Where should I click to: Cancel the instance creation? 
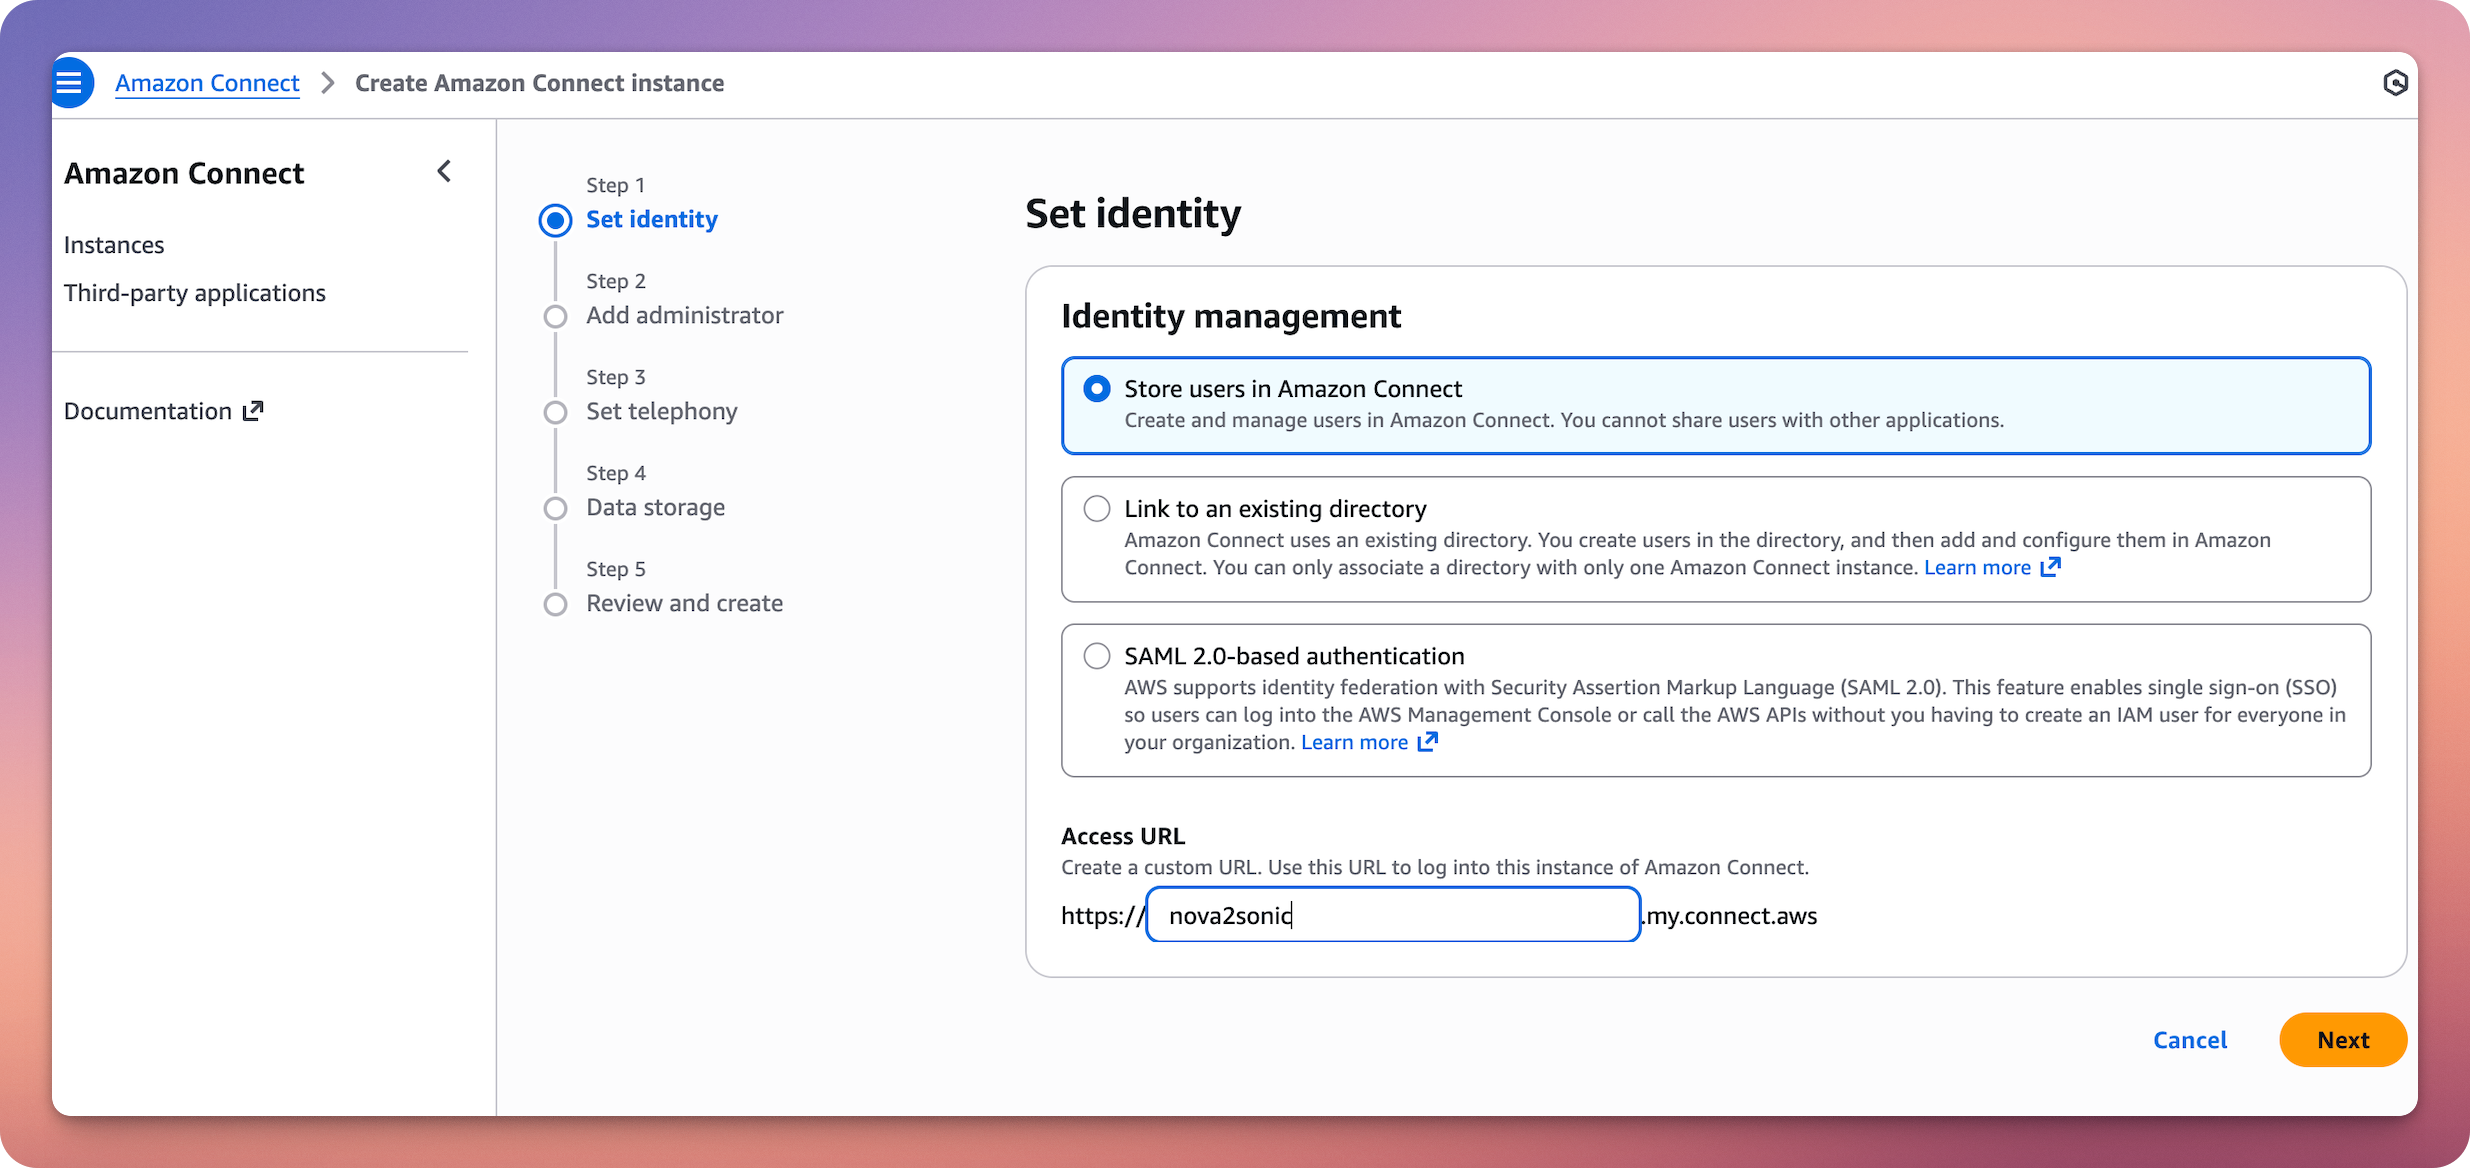click(2190, 1040)
